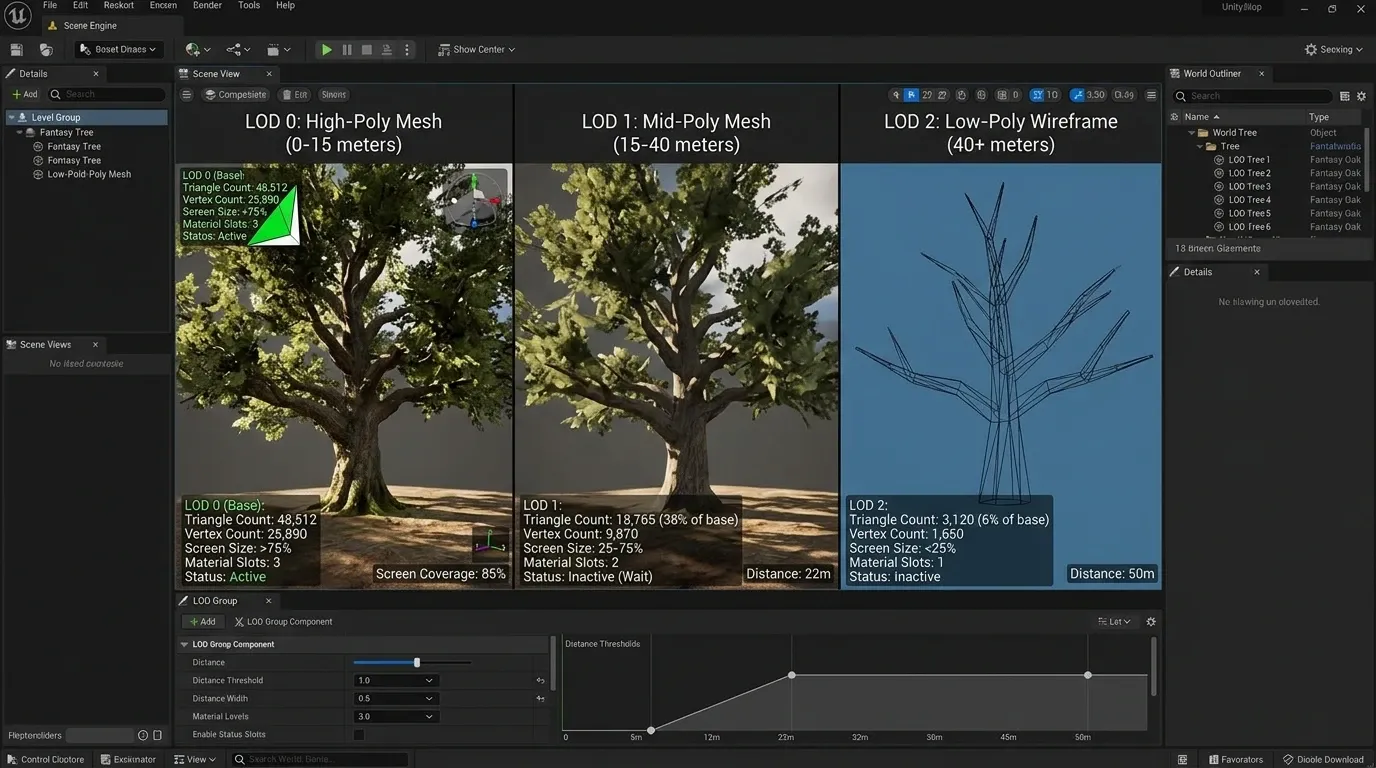Screen dimensions: 1376x768
Task: Click Add button in LOD Group panel
Action: 201,622
